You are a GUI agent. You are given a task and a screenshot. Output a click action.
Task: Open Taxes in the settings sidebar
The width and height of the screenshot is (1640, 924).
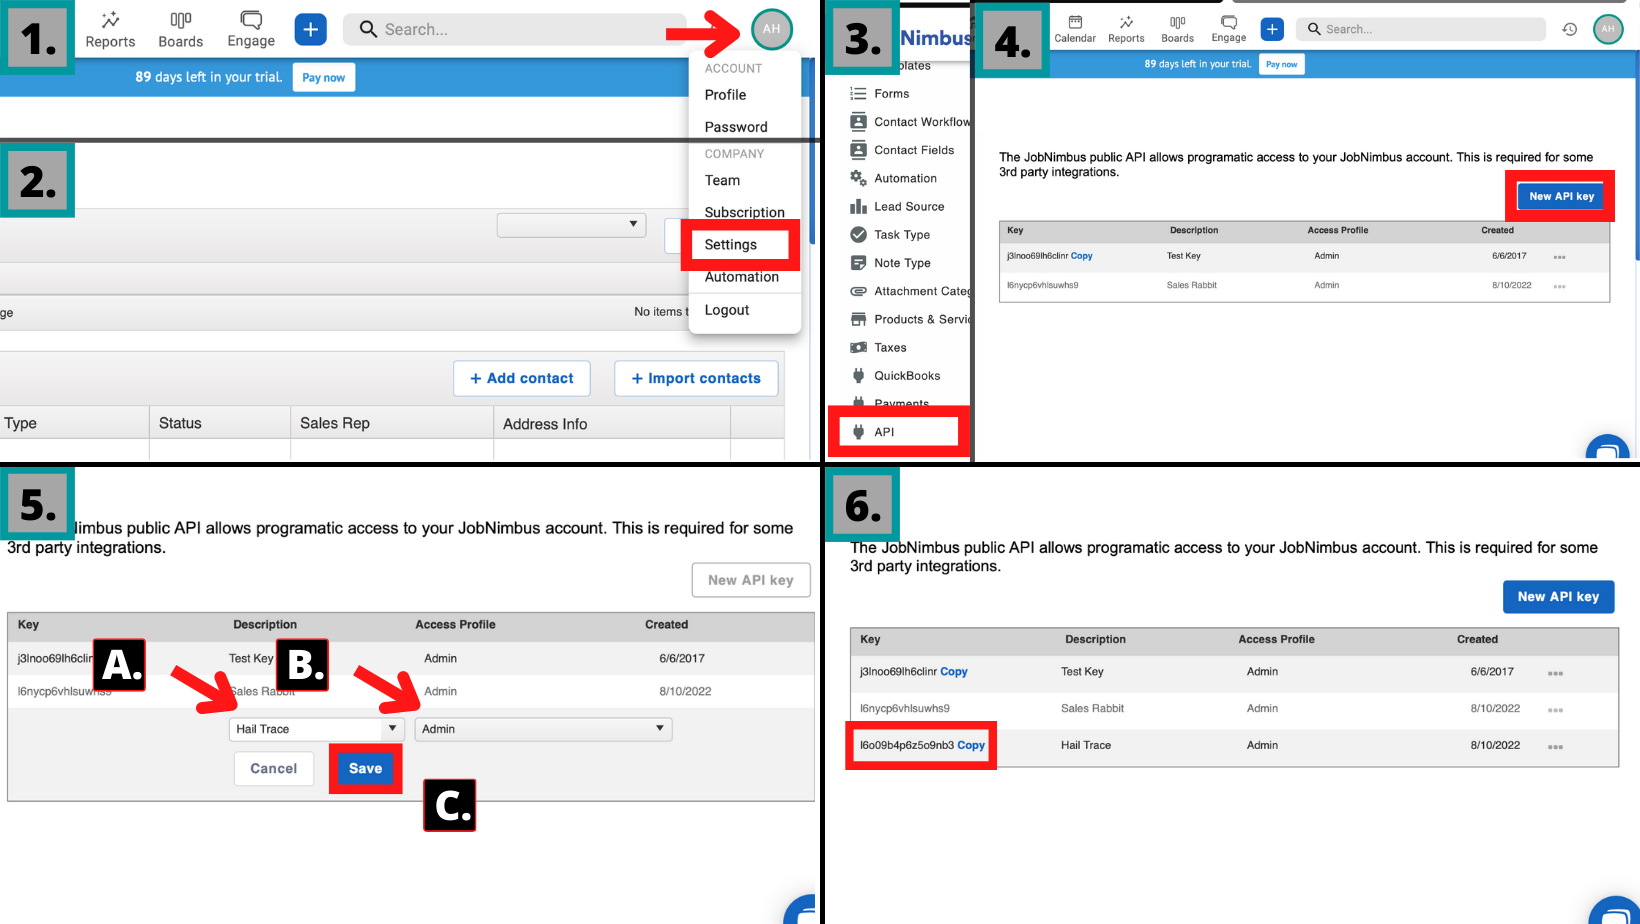[878, 348]
